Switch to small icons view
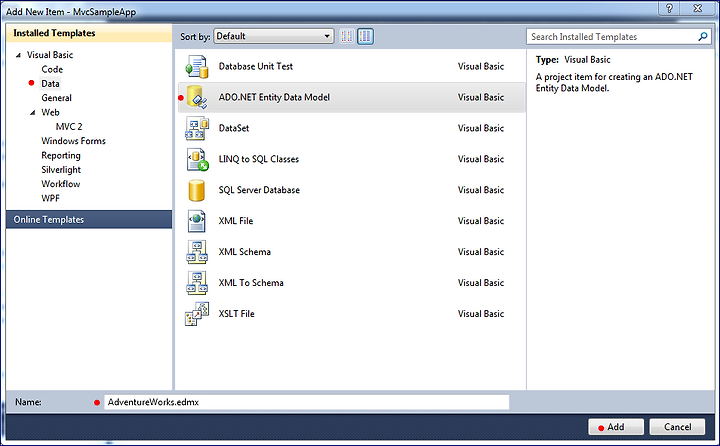 click(x=347, y=36)
